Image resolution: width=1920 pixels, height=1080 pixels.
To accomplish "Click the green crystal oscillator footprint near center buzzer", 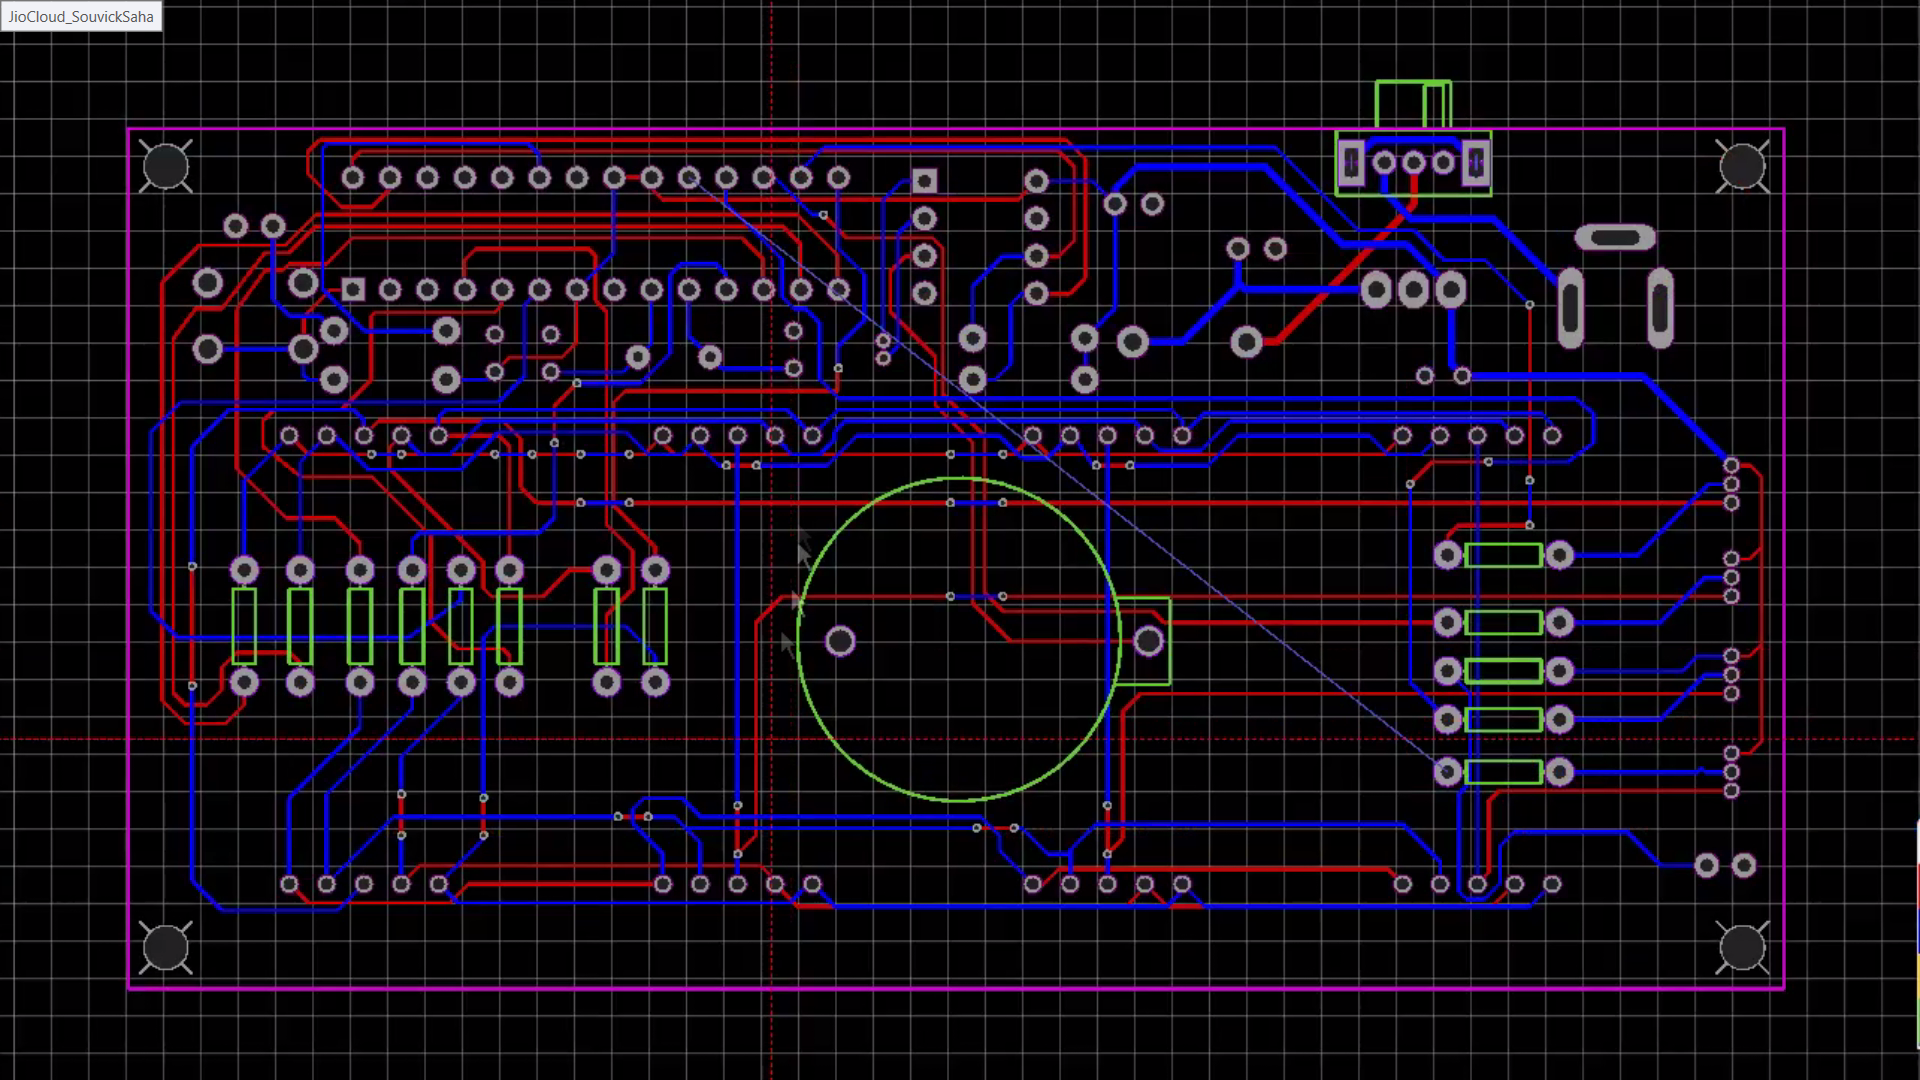I will pos(1143,640).
